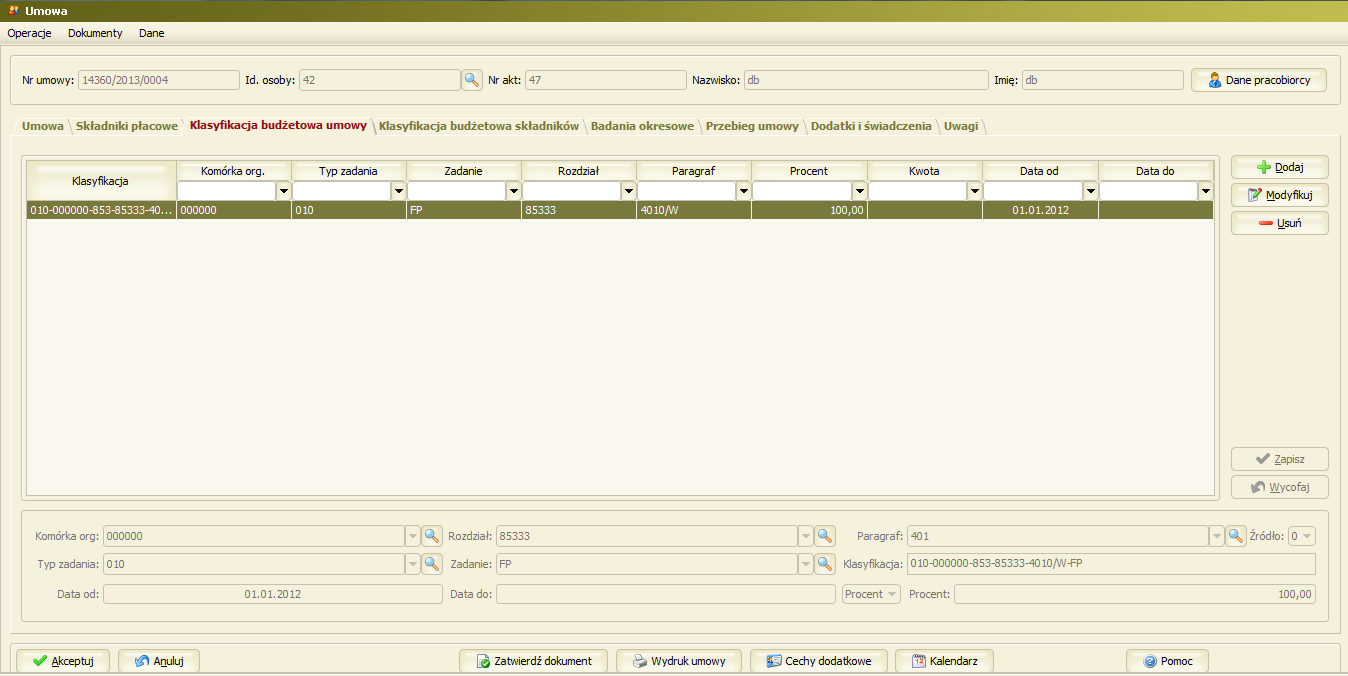The width and height of the screenshot is (1348, 676).
Task: Open dropdown arrow of Paragraf field 401
Action: pyautogui.click(x=1217, y=536)
